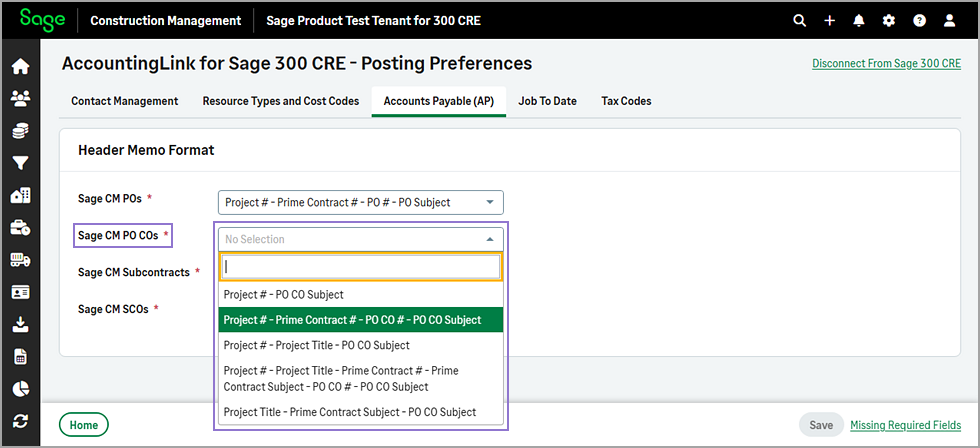Open the help question mark icon
The height and width of the screenshot is (448, 980).
(x=919, y=21)
